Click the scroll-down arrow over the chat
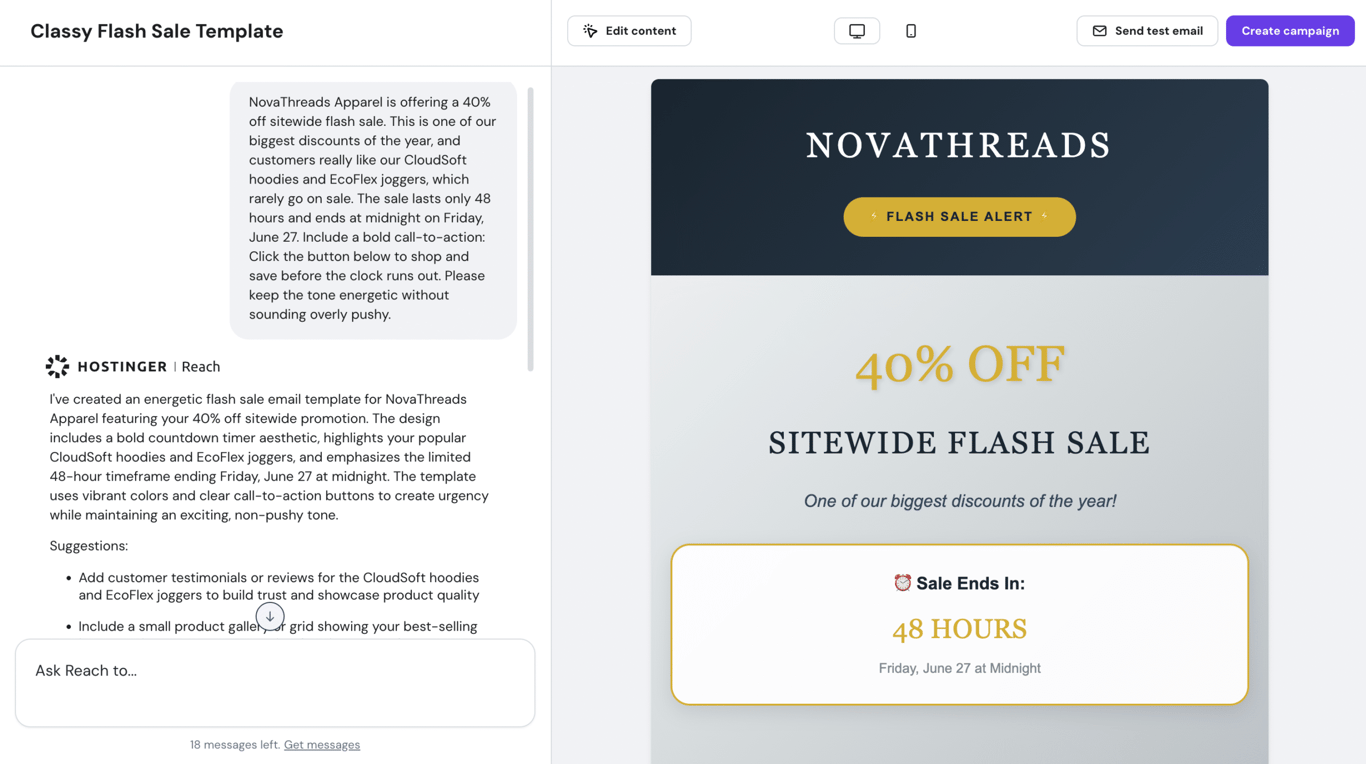Viewport: 1366px width, 764px height. coord(270,617)
